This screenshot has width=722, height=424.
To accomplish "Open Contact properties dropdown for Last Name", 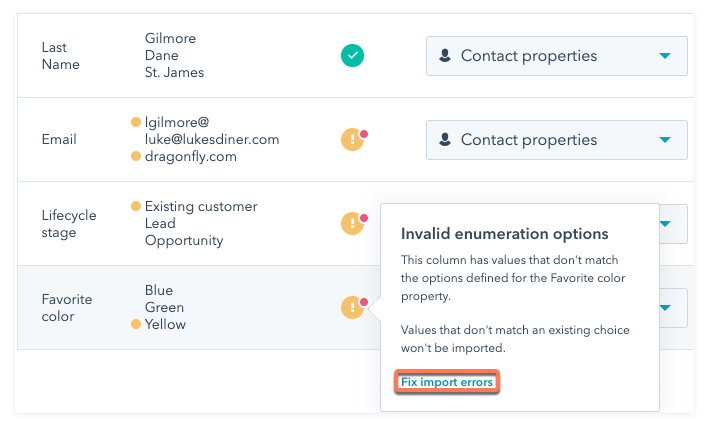I will coord(557,56).
